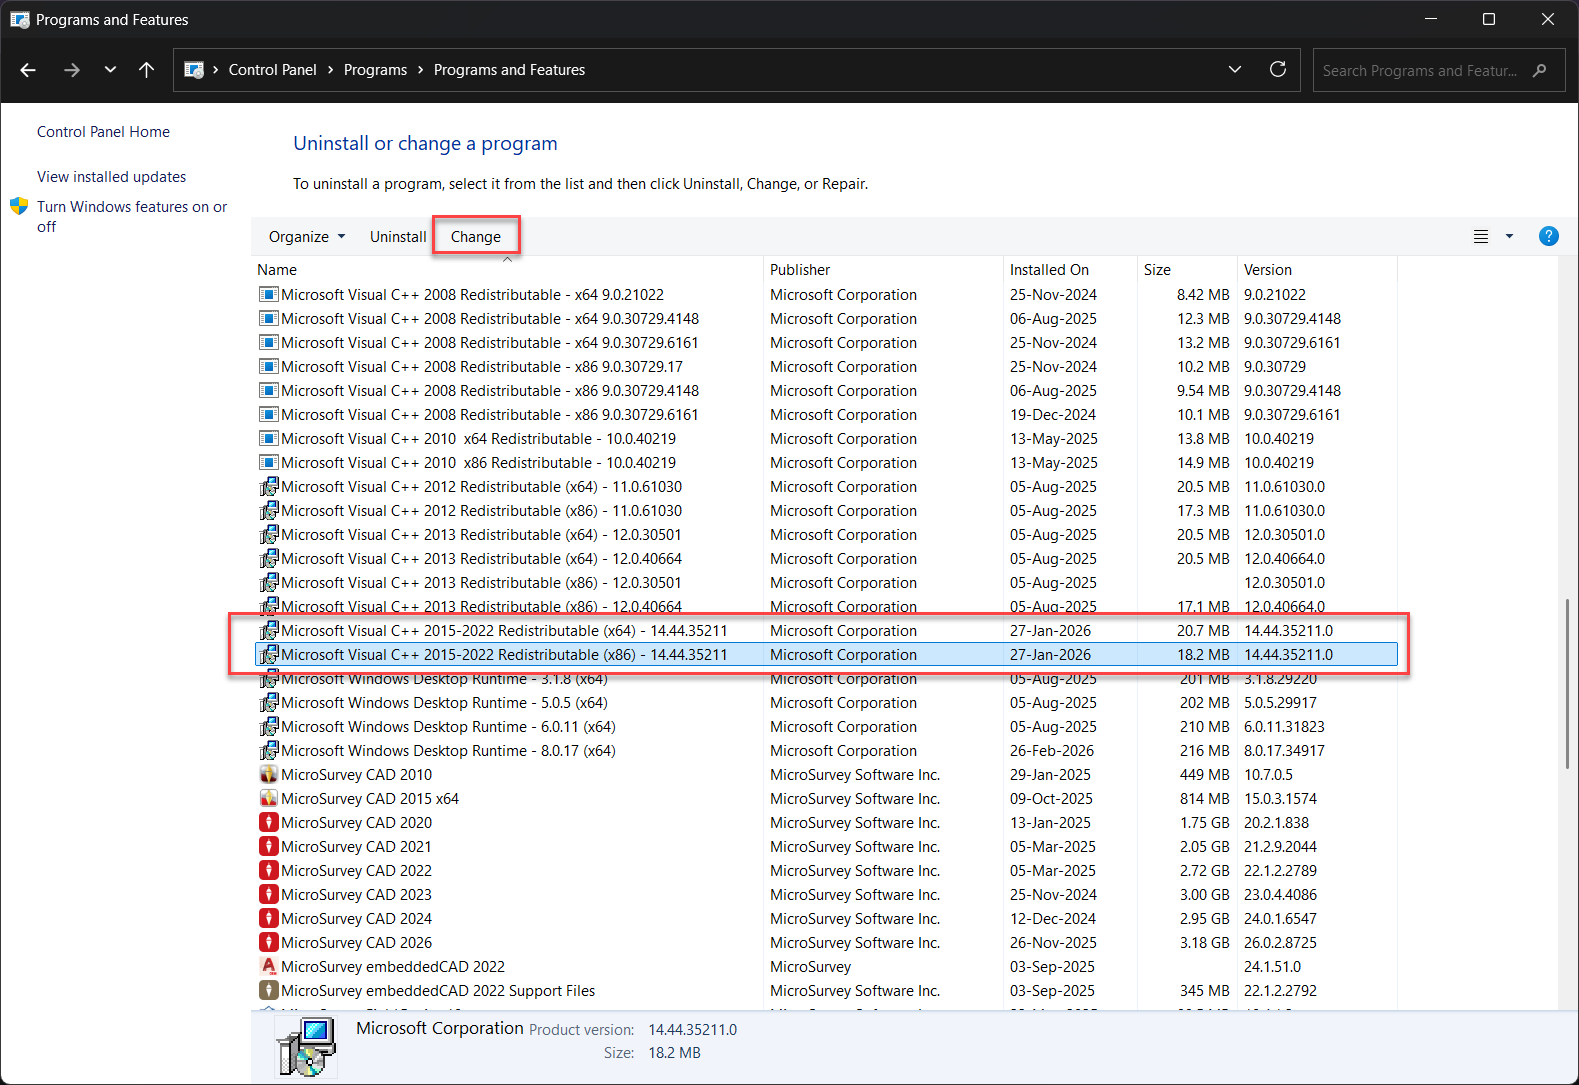Open the Organize dropdown menu
The height and width of the screenshot is (1085, 1579).
[x=306, y=237]
